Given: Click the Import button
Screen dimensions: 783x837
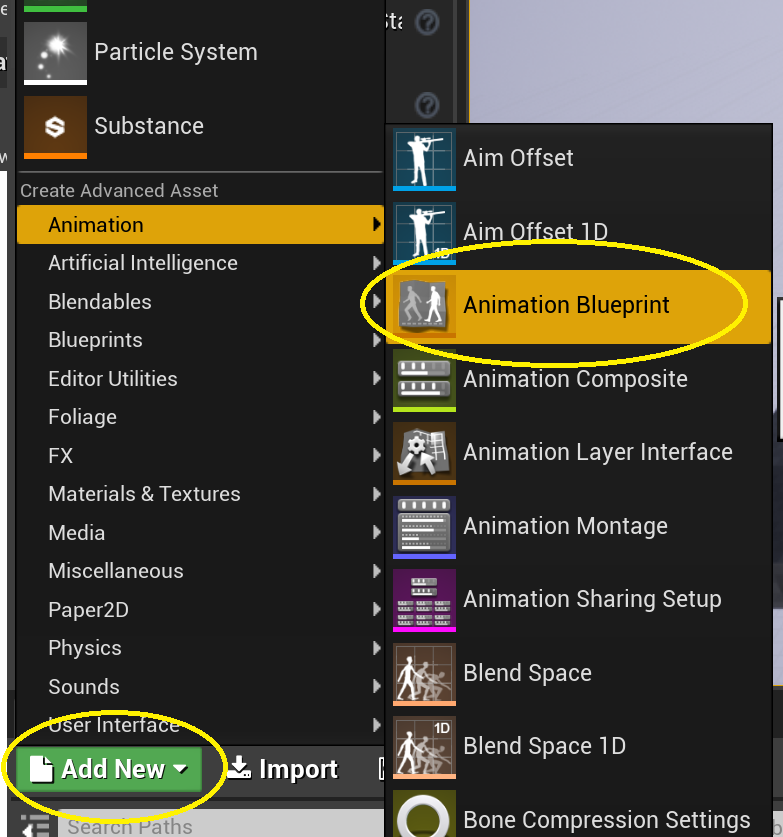Looking at the screenshot, I should [283, 769].
